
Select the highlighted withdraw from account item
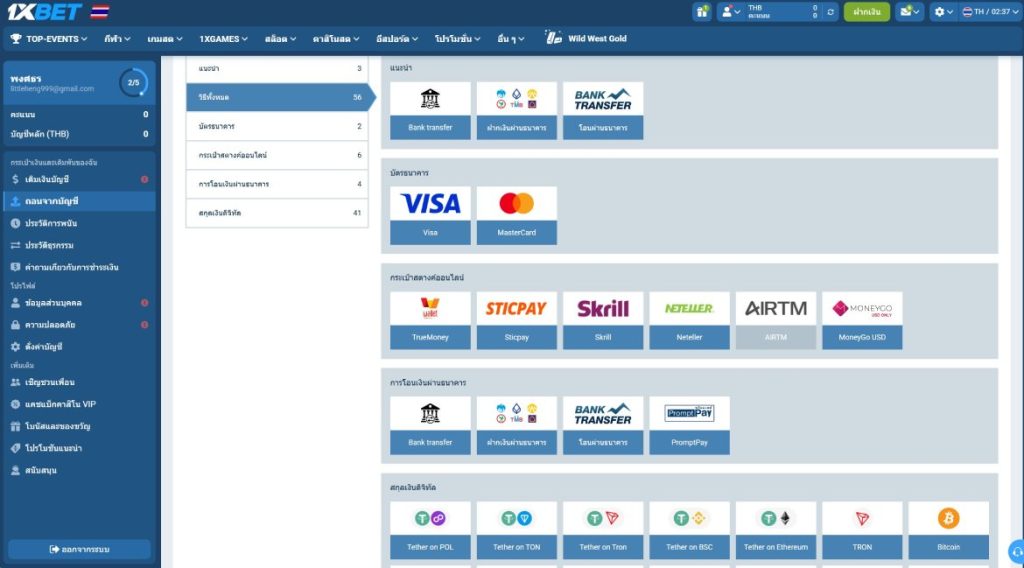(x=79, y=201)
